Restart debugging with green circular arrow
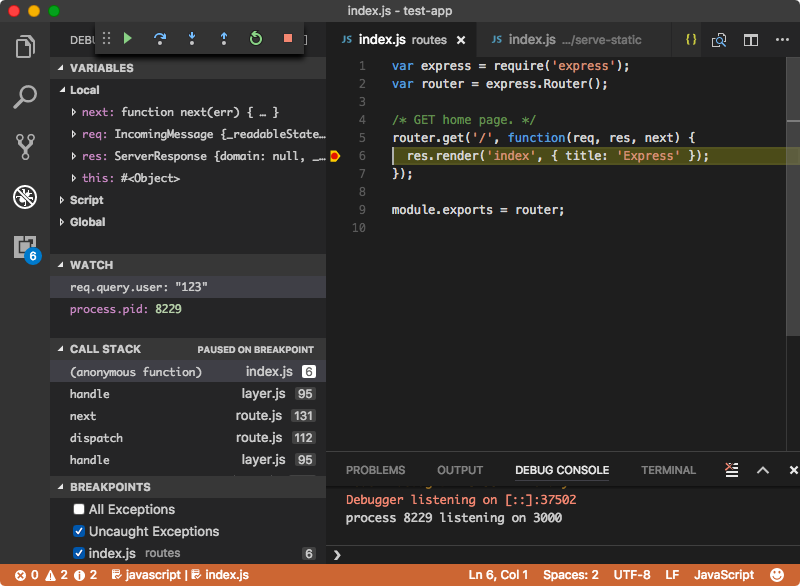 256,38
